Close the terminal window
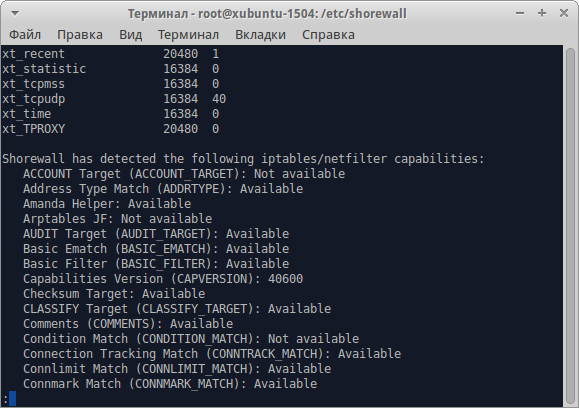 click(563, 13)
